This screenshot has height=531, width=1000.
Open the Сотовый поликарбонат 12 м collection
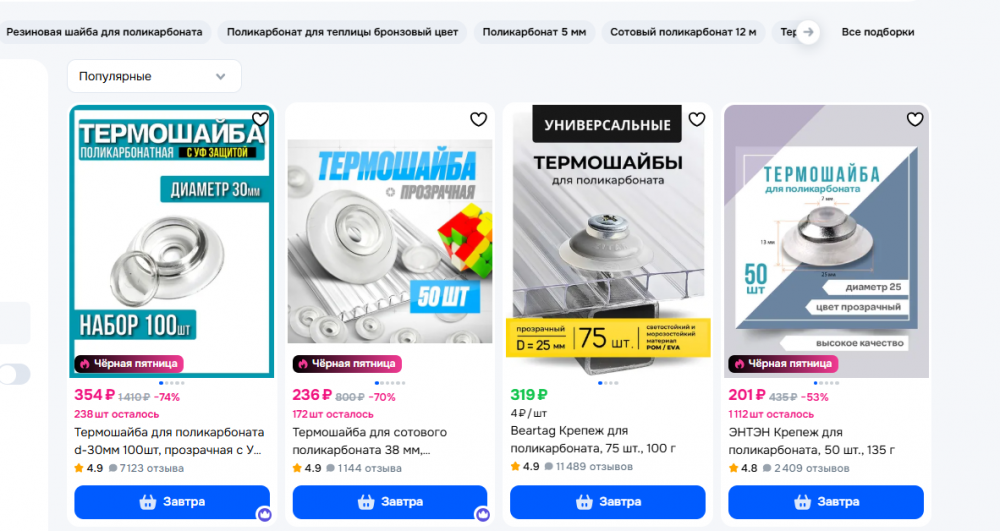(683, 32)
